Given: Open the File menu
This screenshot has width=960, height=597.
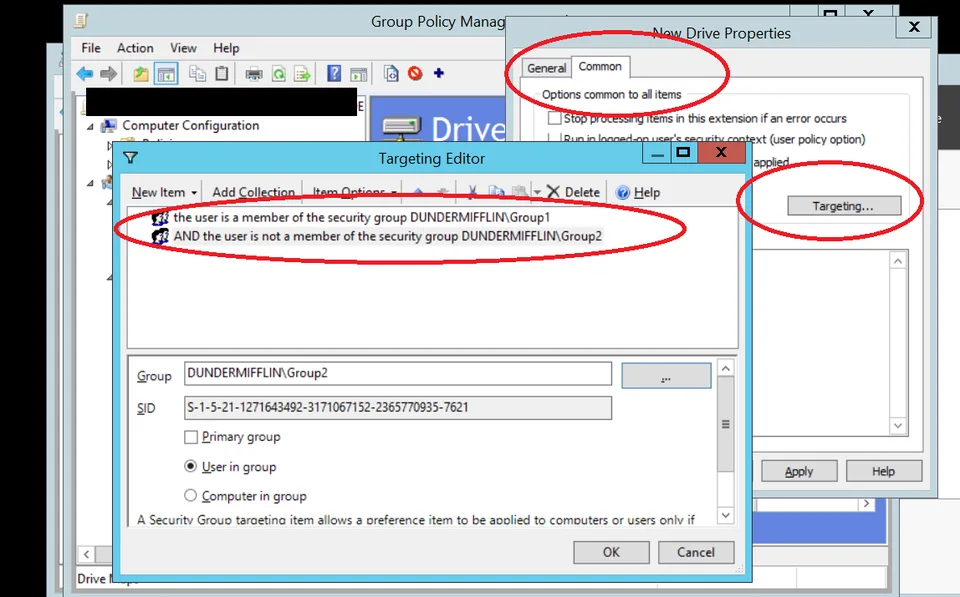Looking at the screenshot, I should pos(91,48).
